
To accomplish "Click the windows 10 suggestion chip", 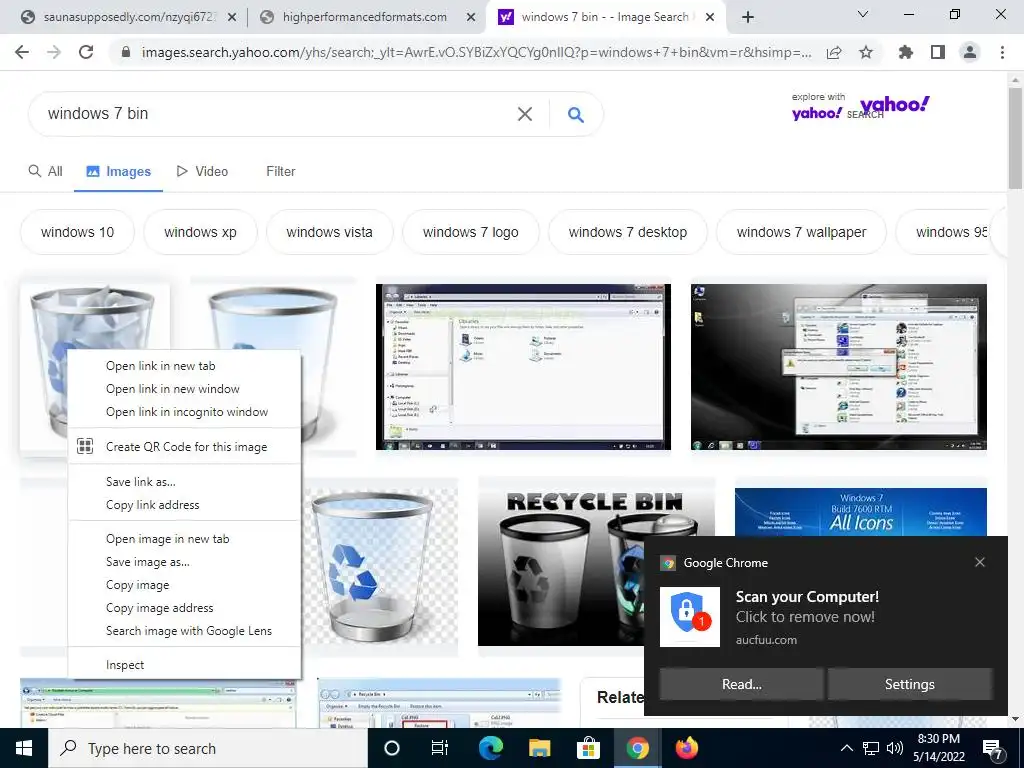I will [x=77, y=232].
